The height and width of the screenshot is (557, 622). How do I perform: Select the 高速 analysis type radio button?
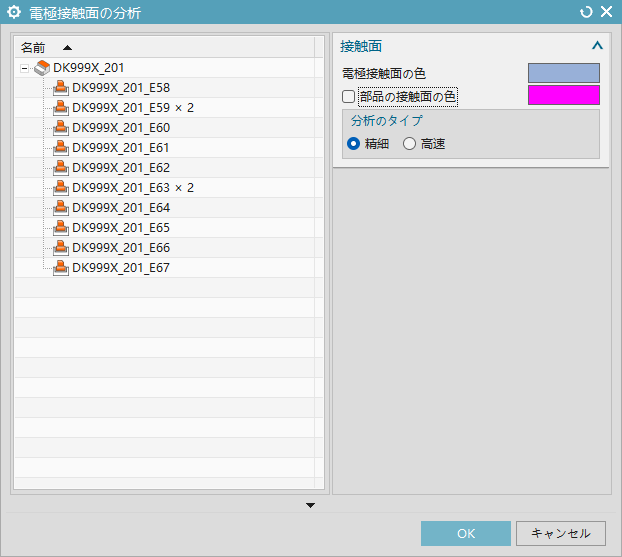click(409, 144)
